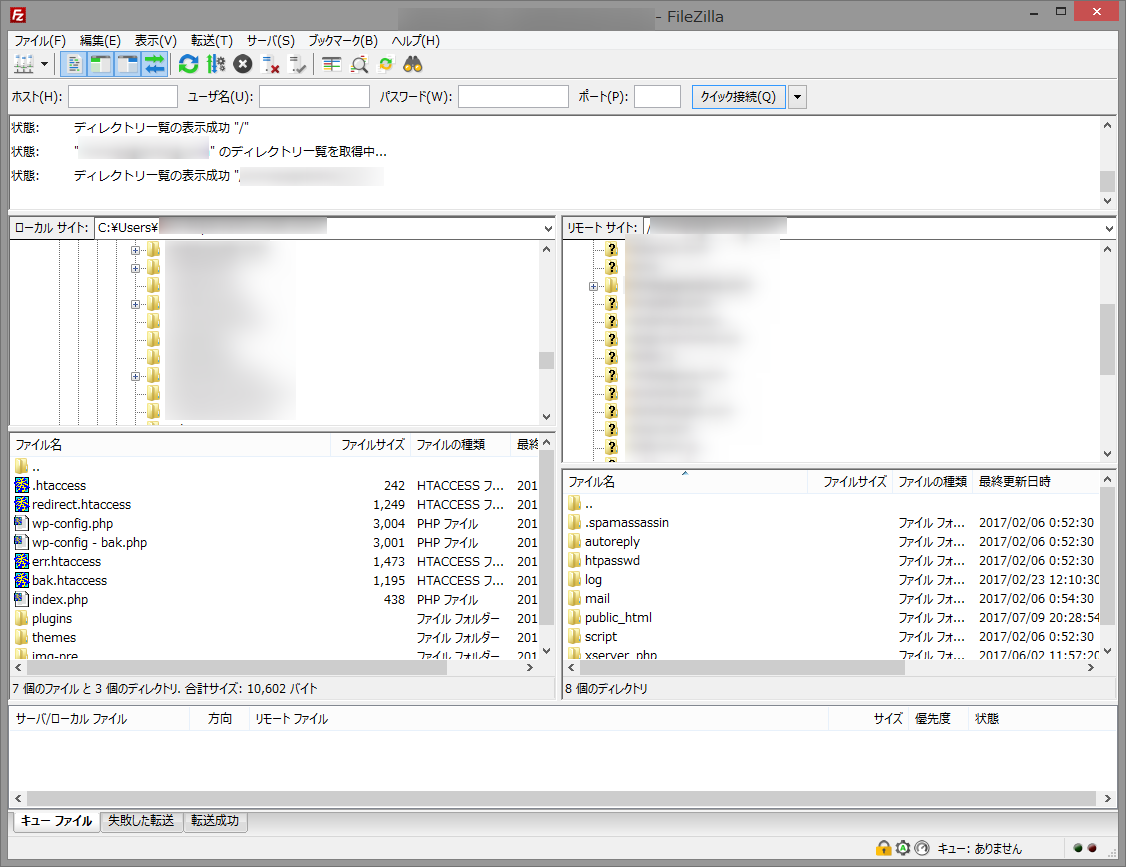Select redirect.htaccess file

tap(81, 504)
